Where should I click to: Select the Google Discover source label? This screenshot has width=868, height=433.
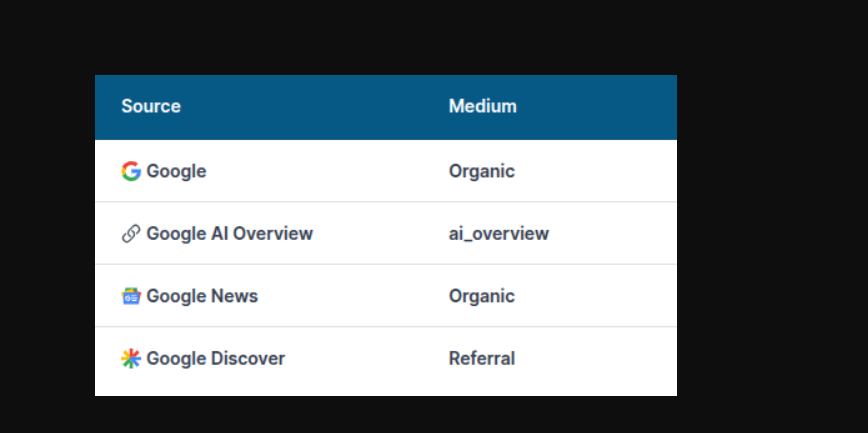[x=215, y=359]
